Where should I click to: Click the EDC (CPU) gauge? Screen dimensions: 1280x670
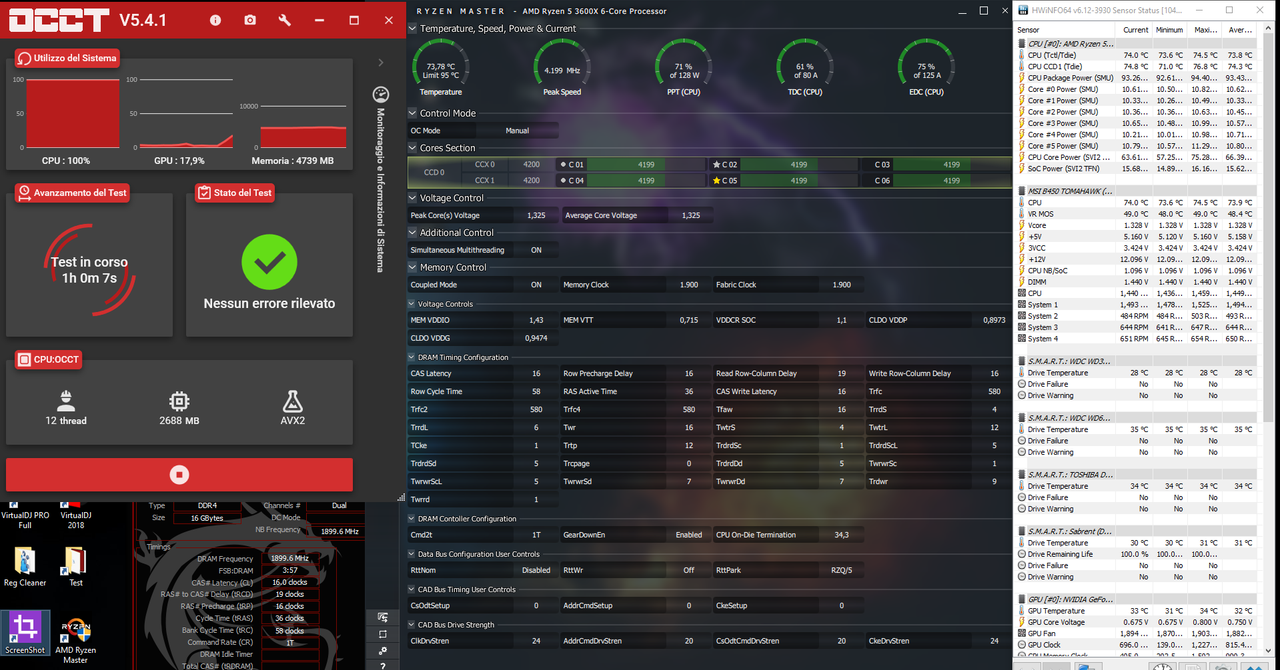click(x=926, y=69)
